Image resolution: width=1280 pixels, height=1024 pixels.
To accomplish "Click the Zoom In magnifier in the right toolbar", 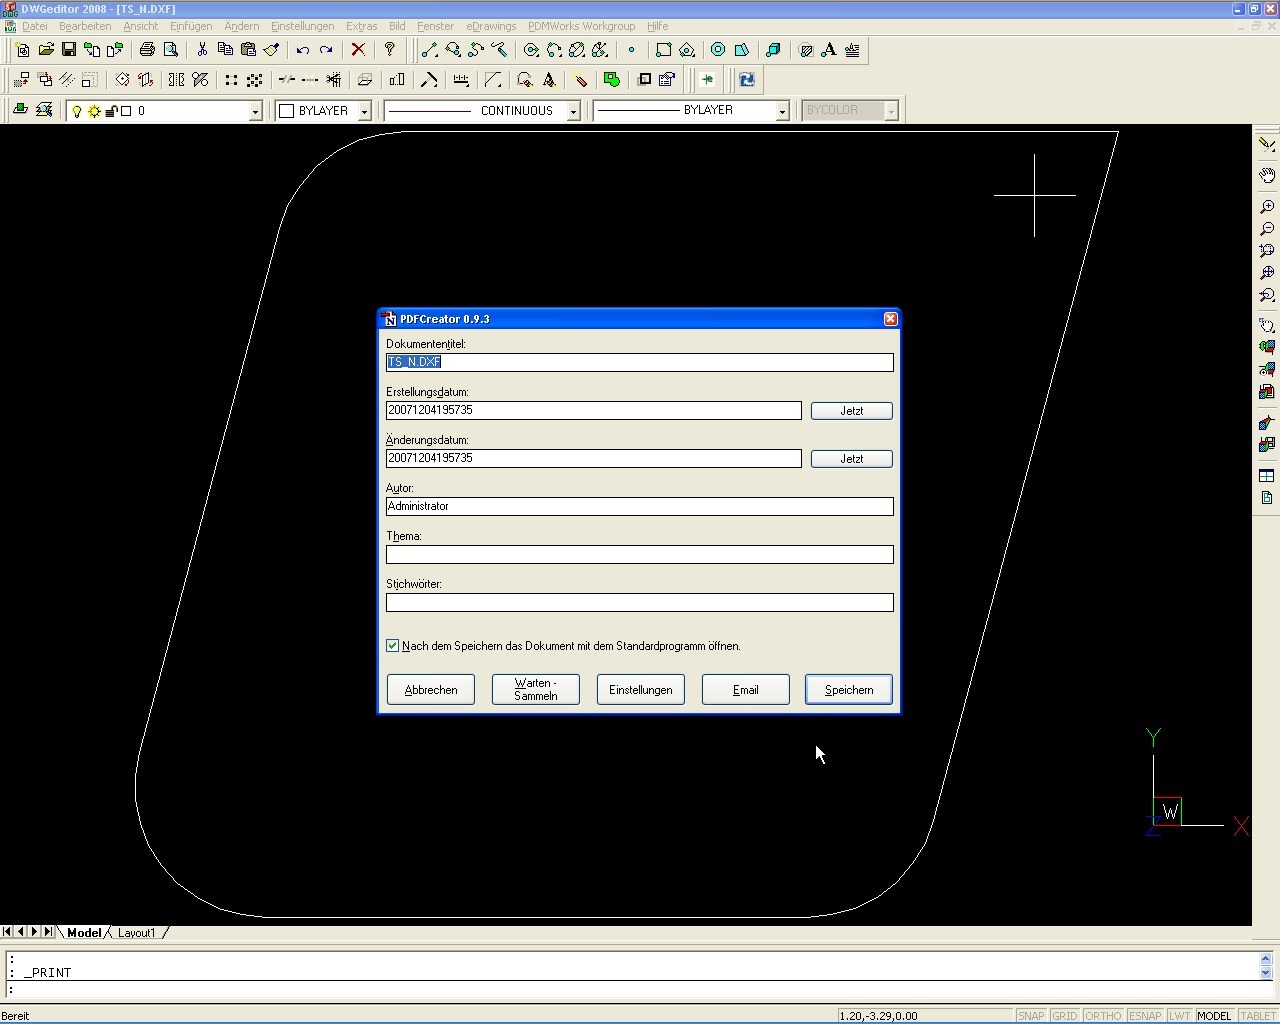I will [1267, 207].
